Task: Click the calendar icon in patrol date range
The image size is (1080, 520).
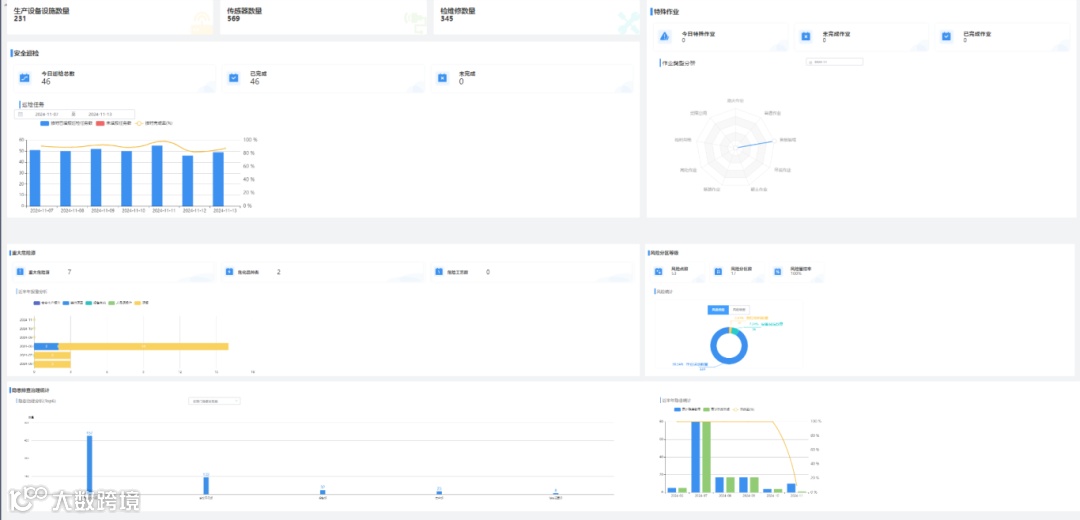Action: point(21,114)
